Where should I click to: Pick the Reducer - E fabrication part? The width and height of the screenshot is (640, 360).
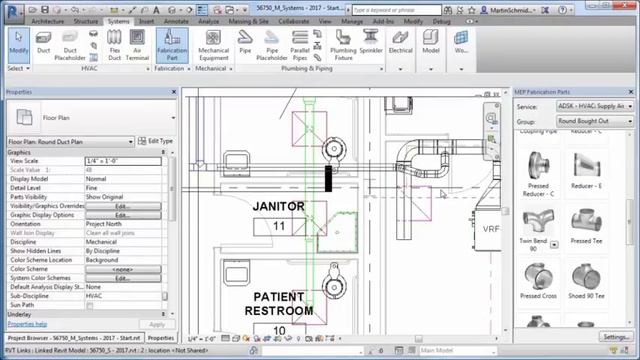coord(586,171)
